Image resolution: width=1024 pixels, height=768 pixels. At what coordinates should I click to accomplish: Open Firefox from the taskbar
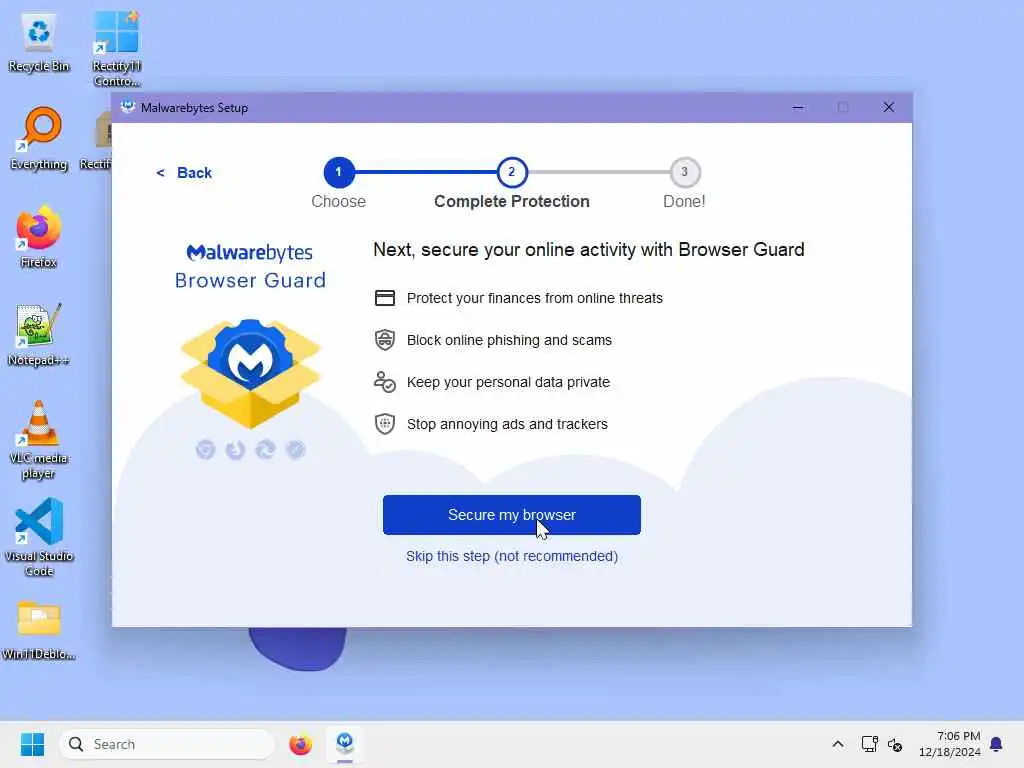point(300,744)
